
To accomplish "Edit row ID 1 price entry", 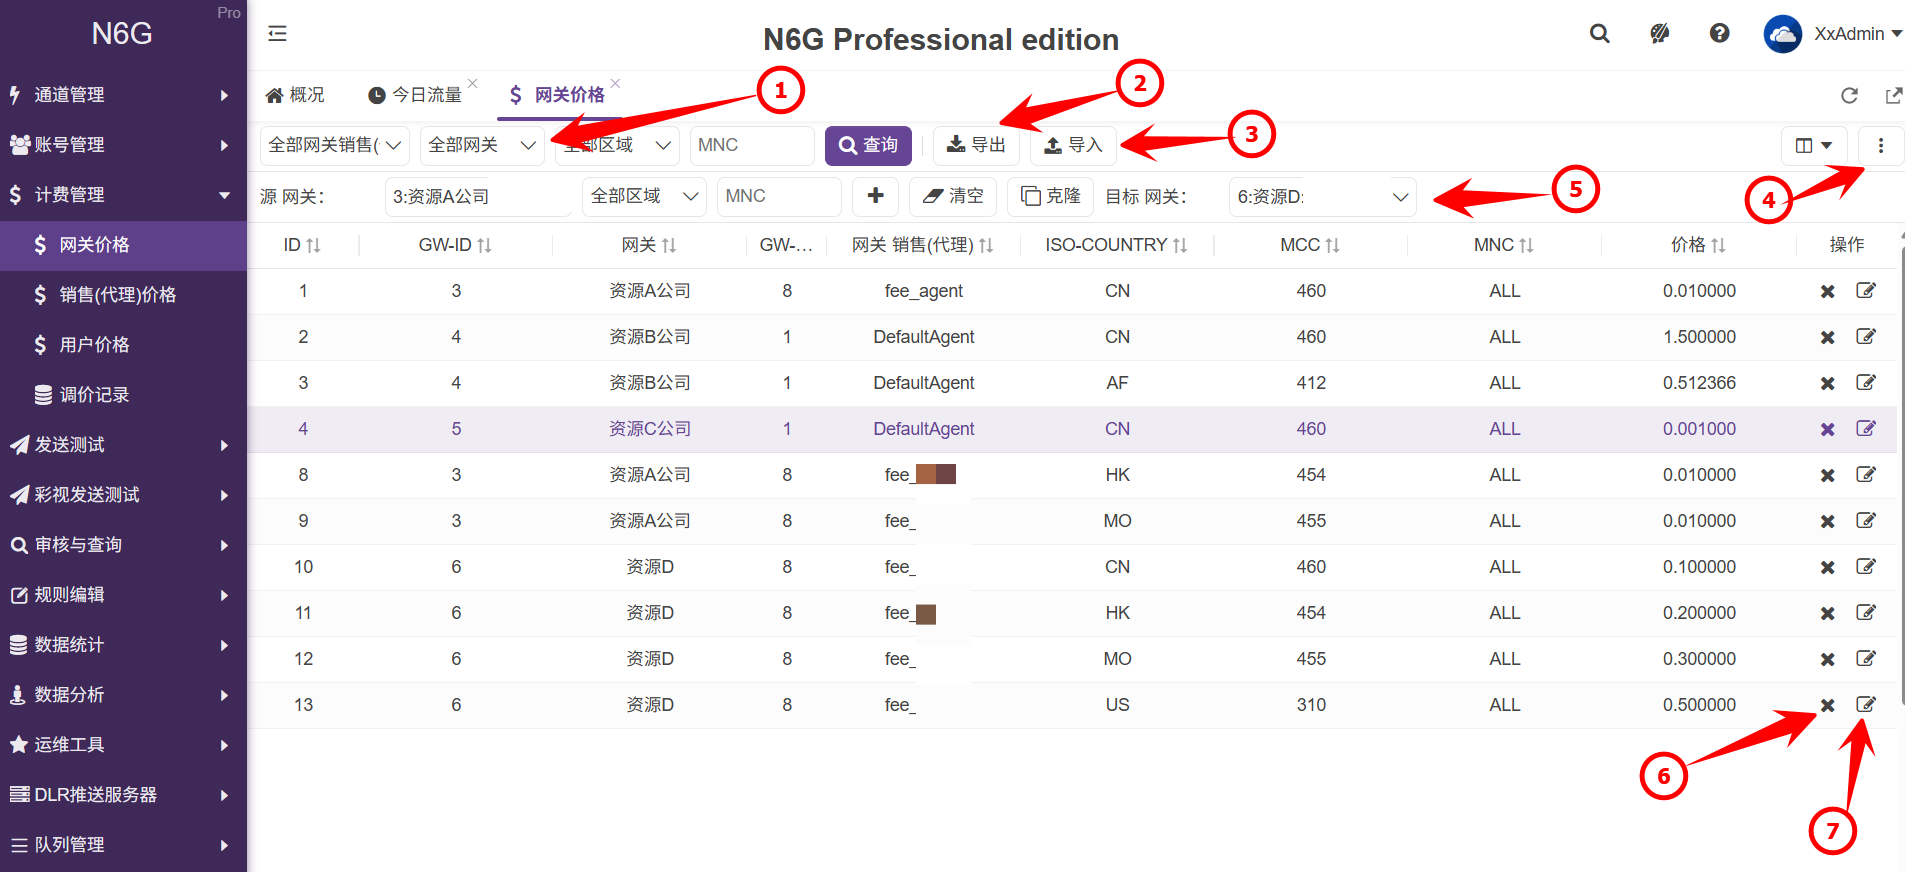I will [1866, 290].
